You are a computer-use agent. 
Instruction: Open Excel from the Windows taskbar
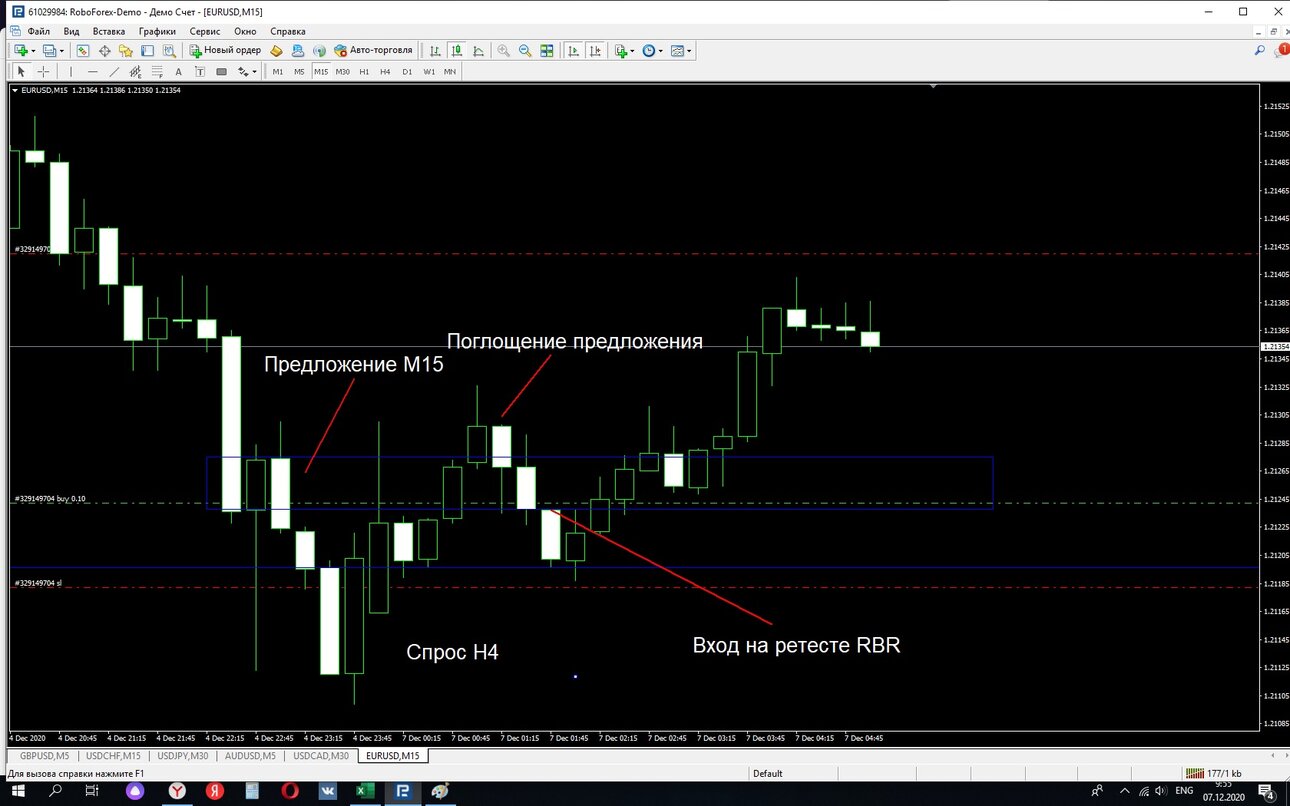point(365,791)
